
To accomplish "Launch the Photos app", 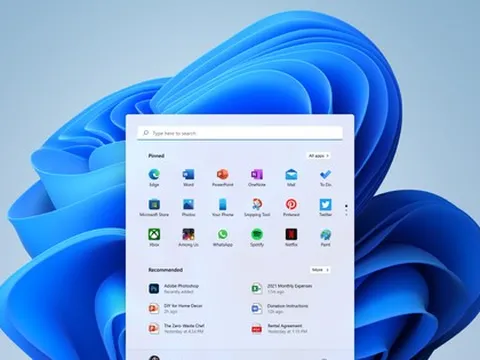I will click(188, 208).
